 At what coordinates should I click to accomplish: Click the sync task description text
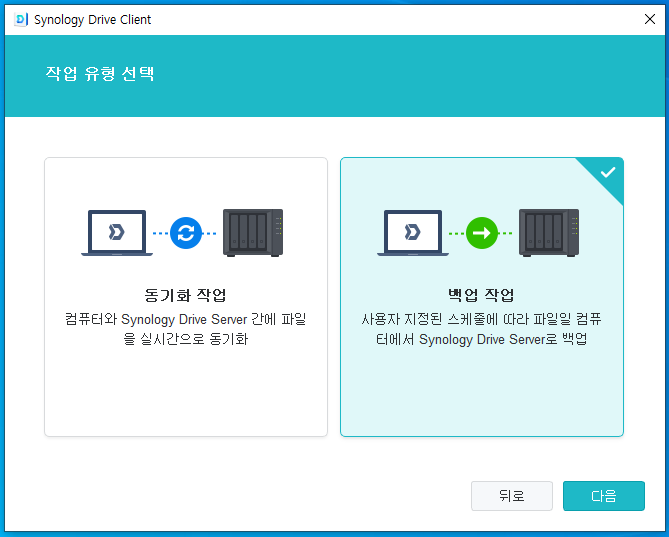(x=186, y=329)
